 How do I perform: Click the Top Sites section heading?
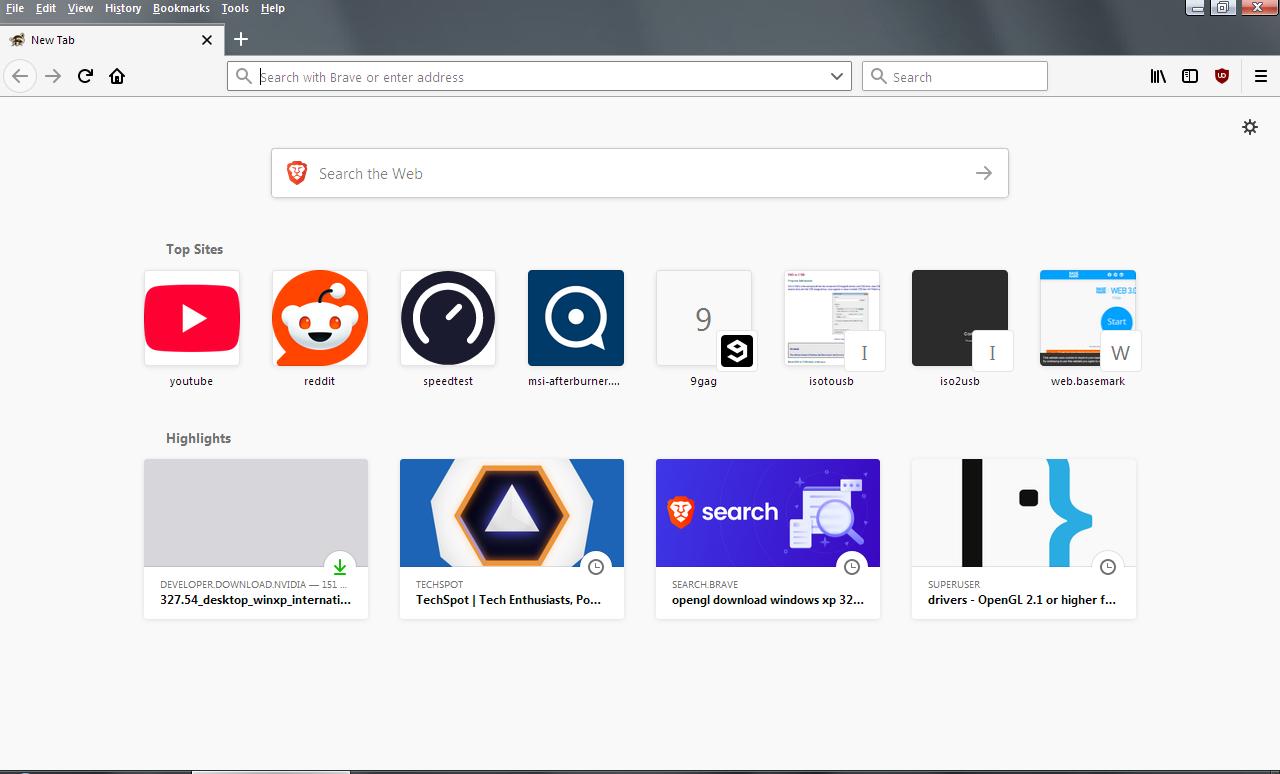coord(195,249)
